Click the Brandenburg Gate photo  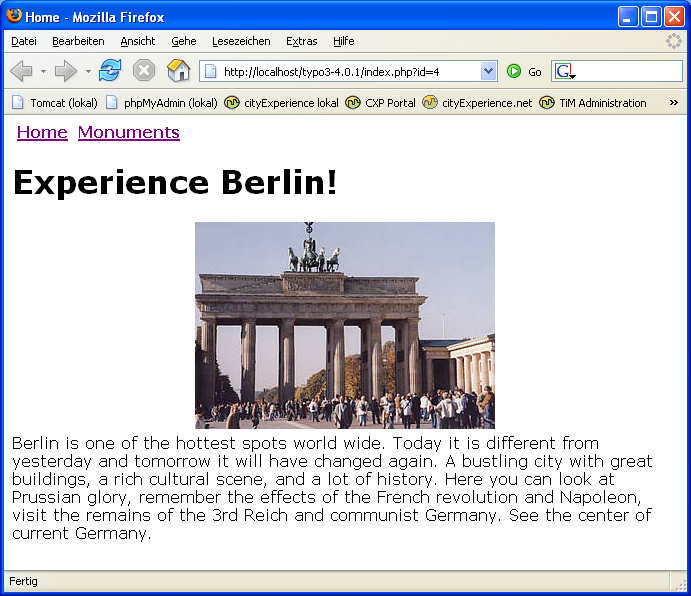[x=344, y=325]
